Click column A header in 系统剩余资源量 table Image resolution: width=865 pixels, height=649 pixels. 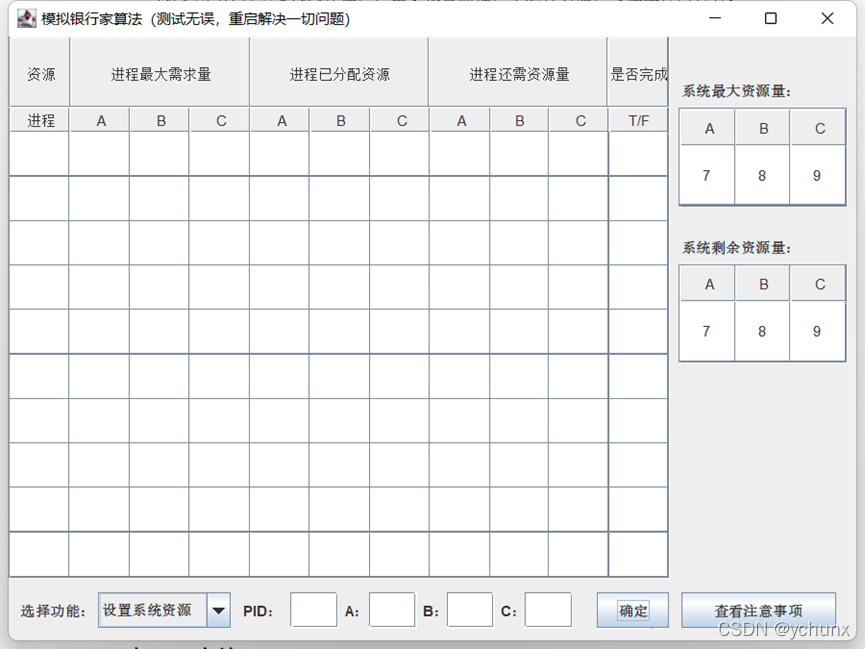(x=708, y=284)
